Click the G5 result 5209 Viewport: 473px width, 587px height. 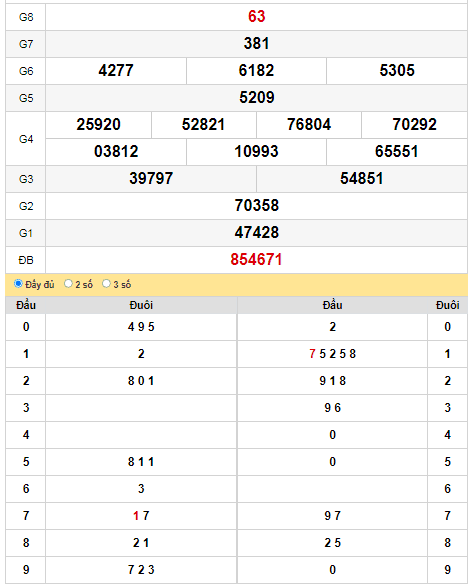[257, 97]
